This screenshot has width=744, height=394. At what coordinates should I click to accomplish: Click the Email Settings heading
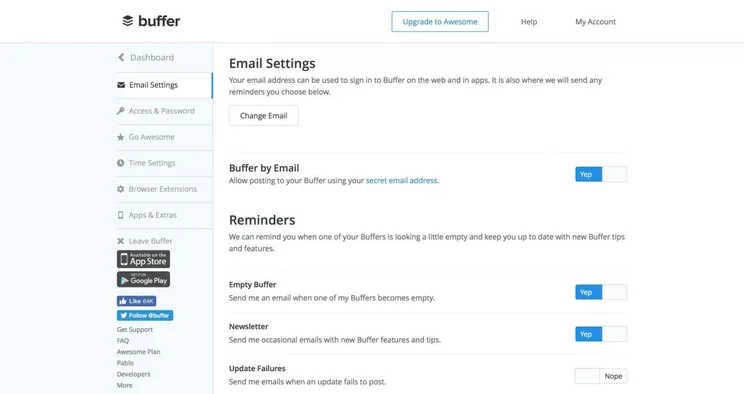tap(272, 63)
